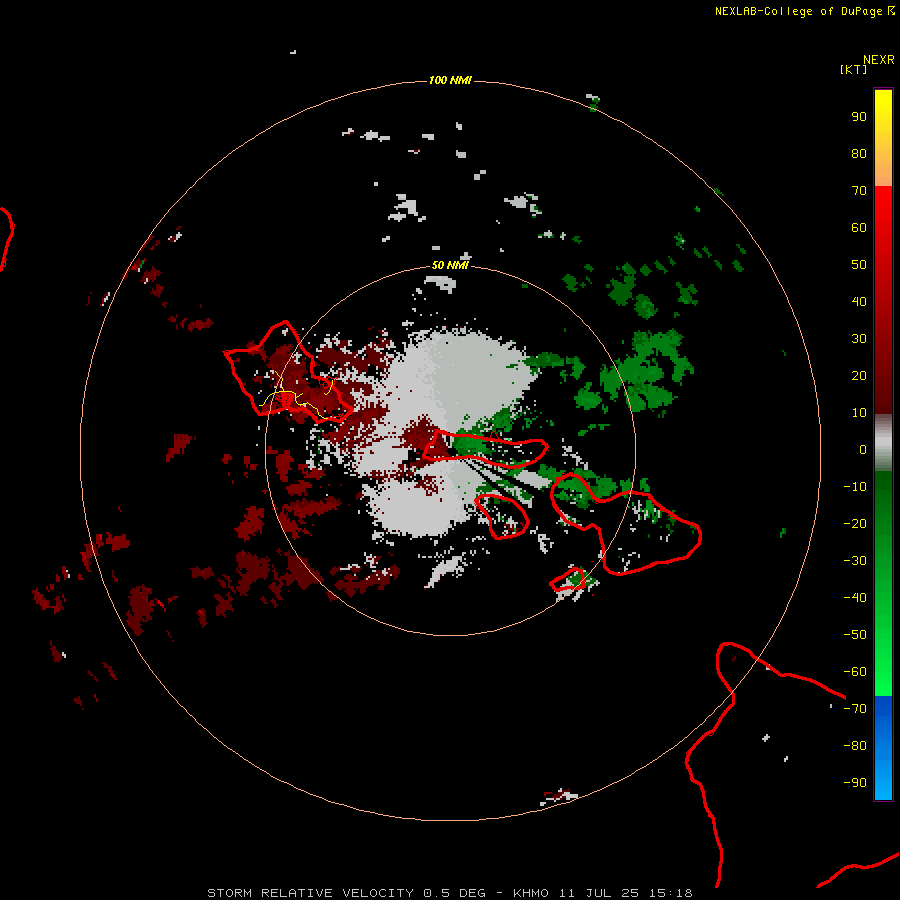Screen dimensions: 900x900
Task: Click the [KT] units label
Action: point(854,69)
